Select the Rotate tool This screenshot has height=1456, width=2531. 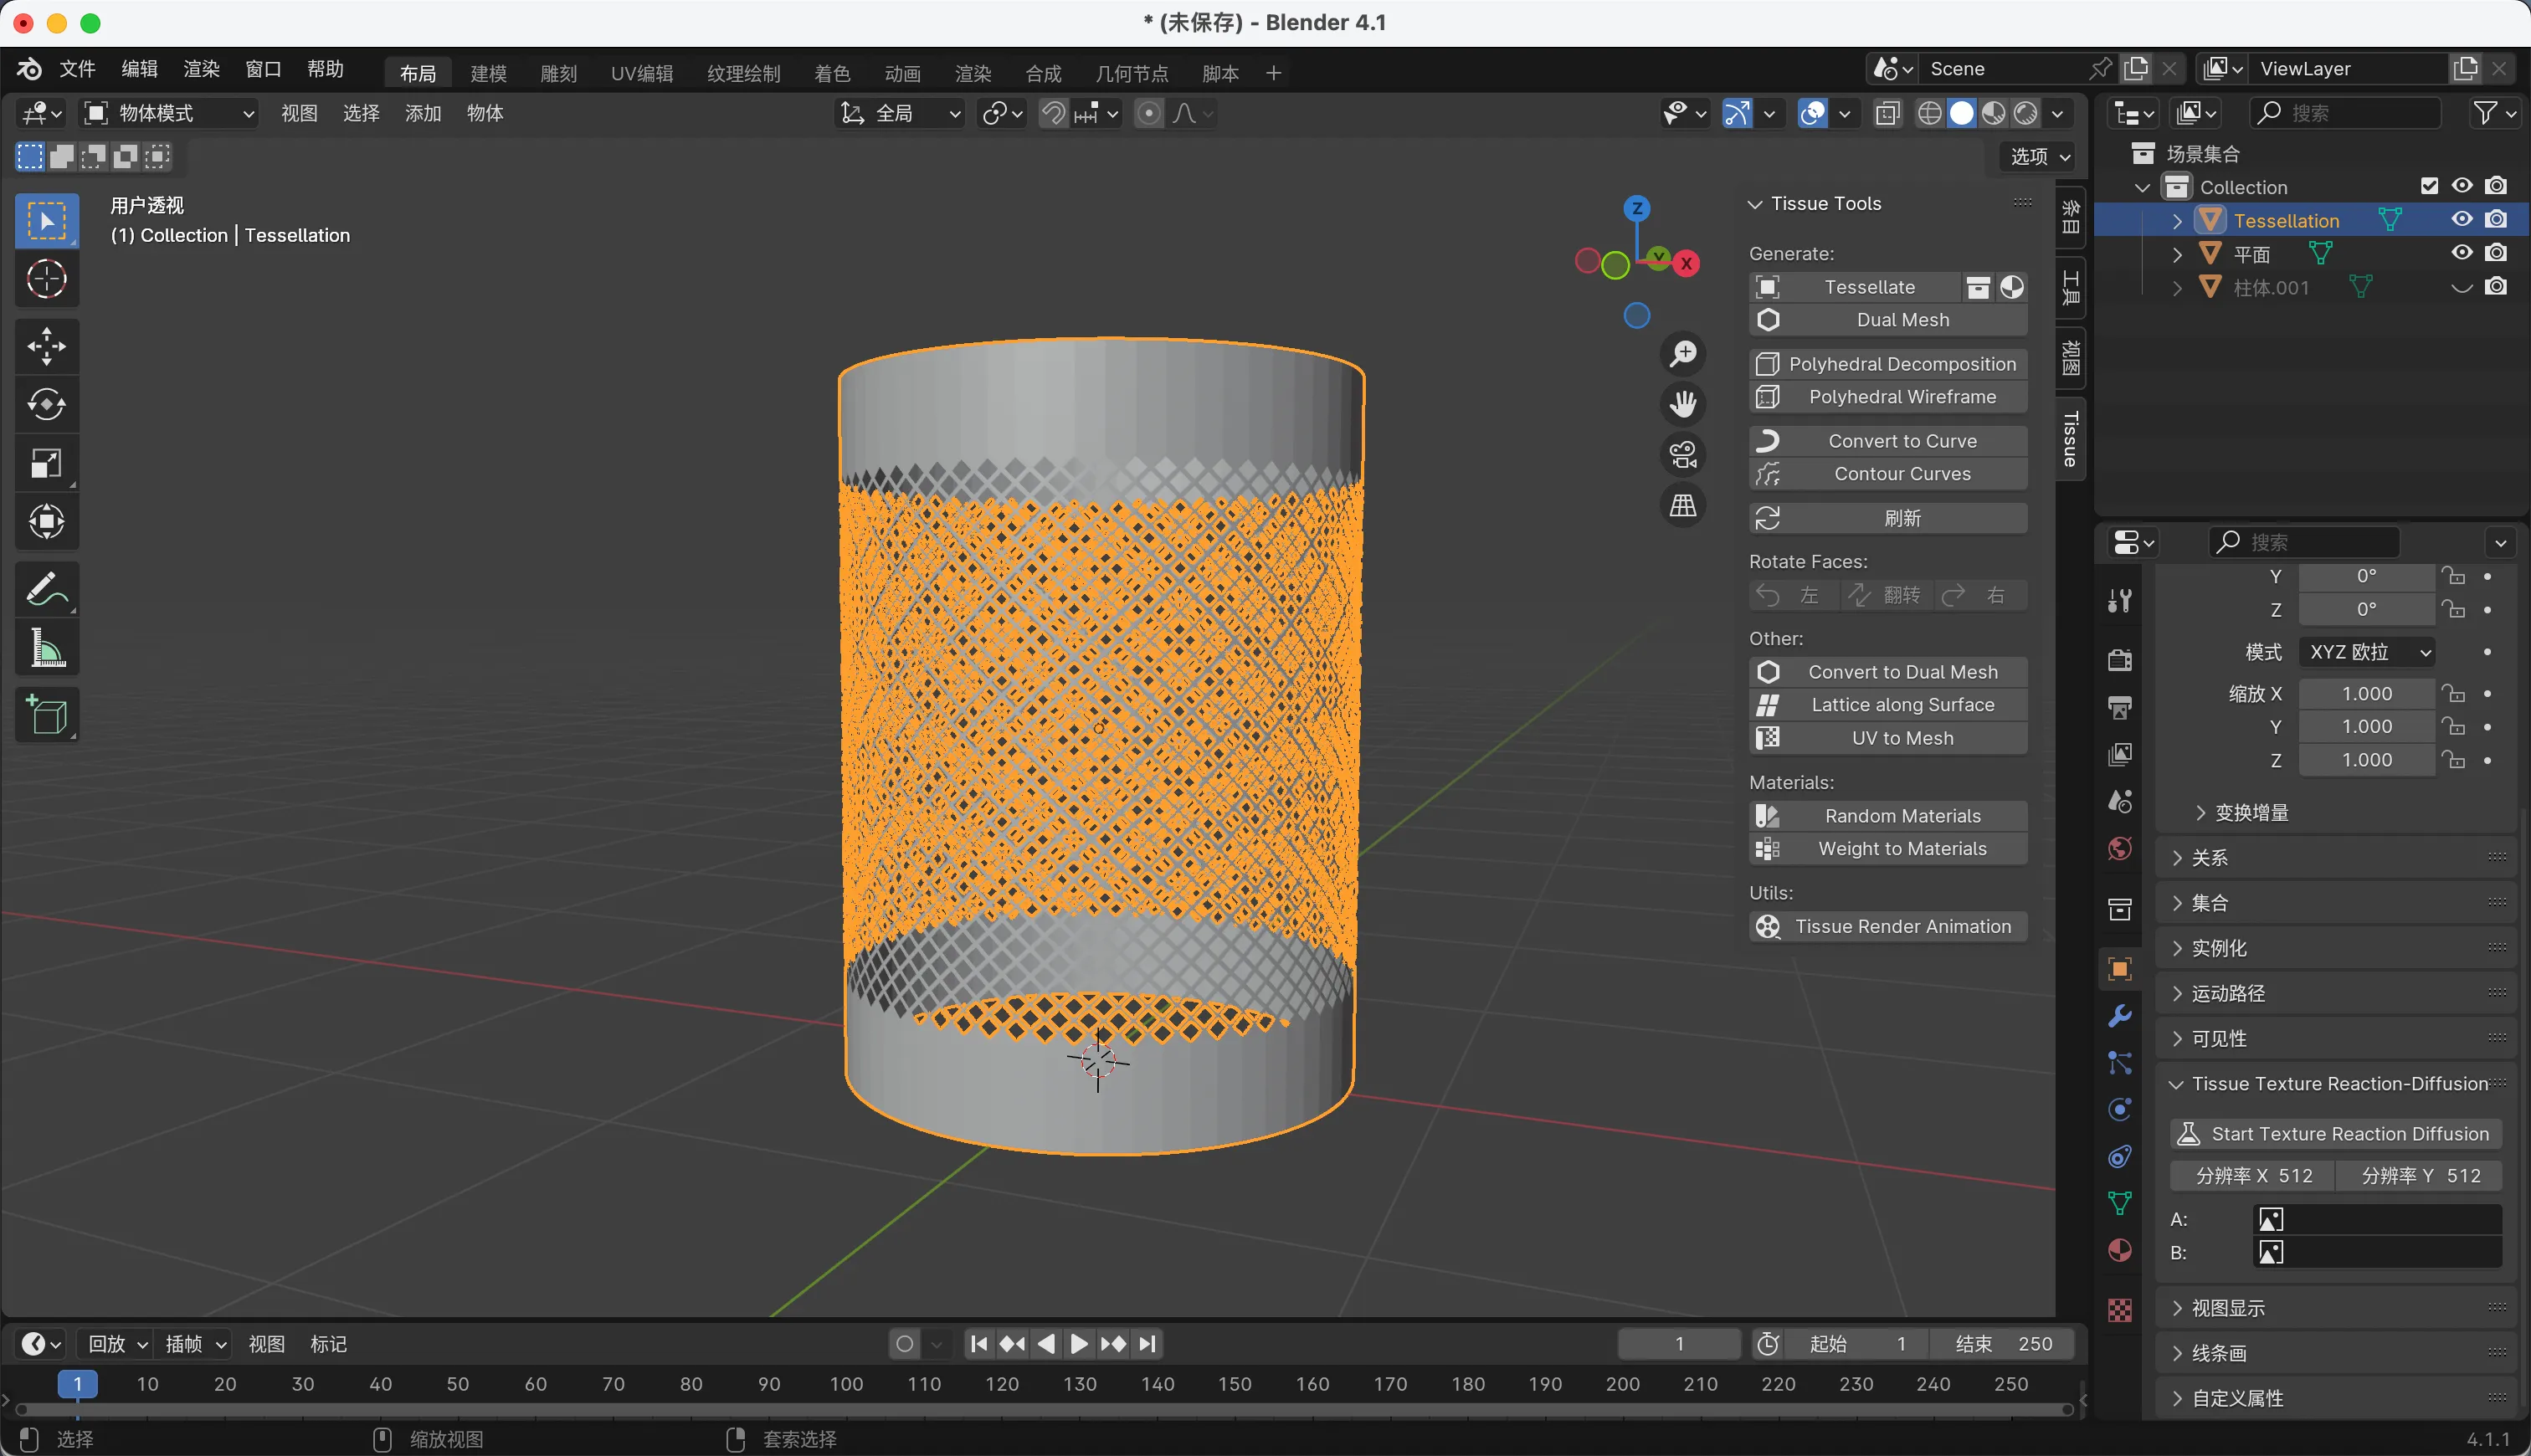pos(46,404)
